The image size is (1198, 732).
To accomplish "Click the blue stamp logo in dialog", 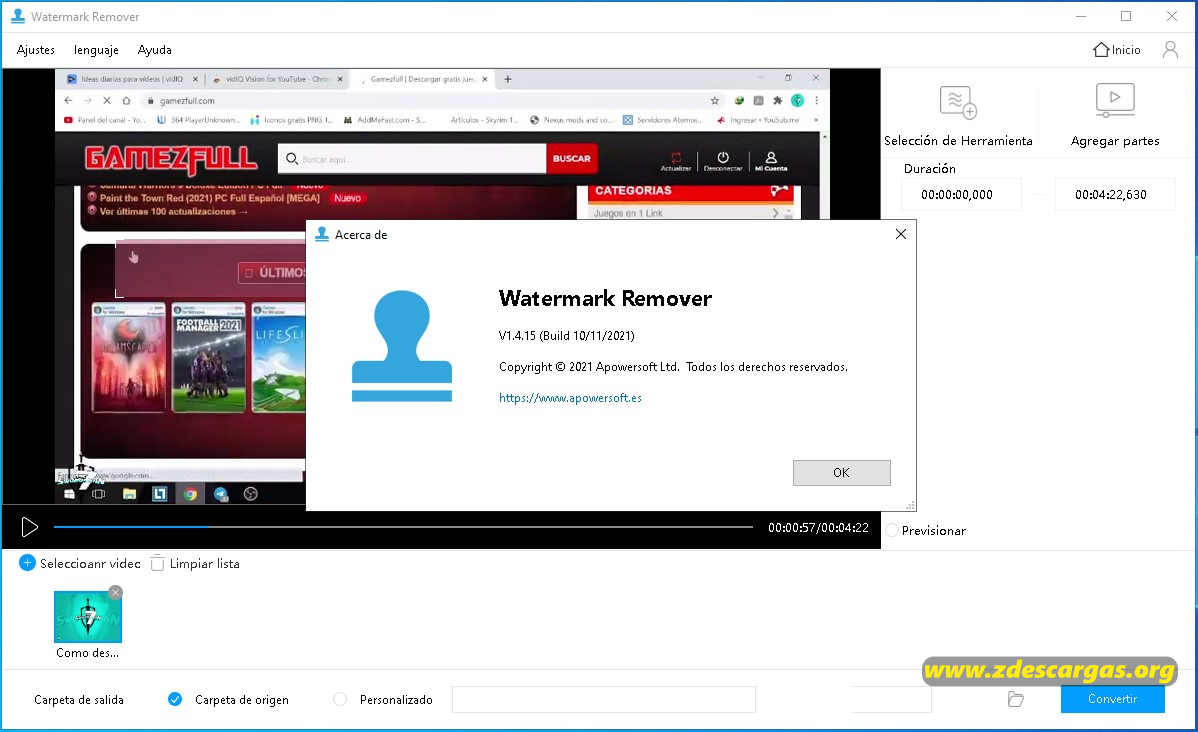I will click(x=402, y=346).
